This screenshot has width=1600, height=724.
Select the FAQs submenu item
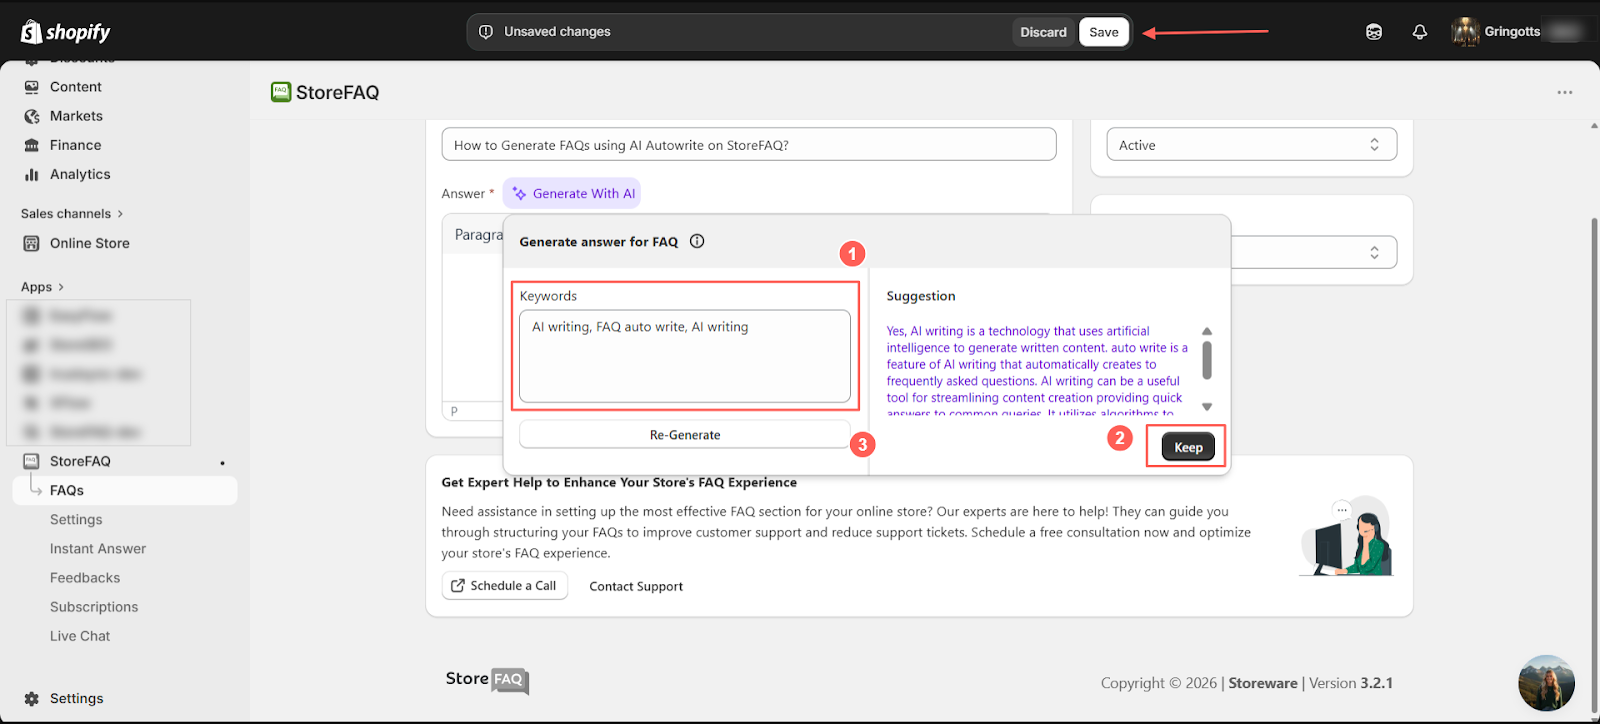(125, 490)
